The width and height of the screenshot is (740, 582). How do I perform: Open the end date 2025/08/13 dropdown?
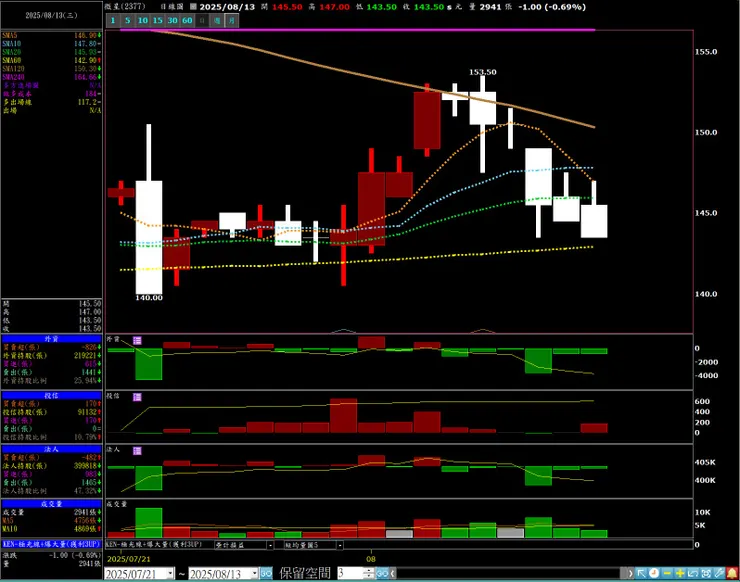pos(254,574)
